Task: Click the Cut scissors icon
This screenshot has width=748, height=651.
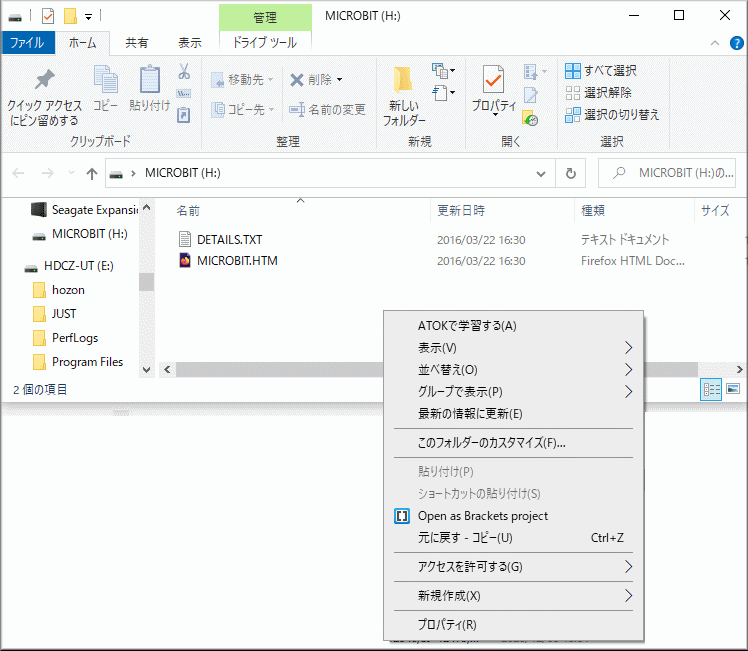Action: point(184,72)
